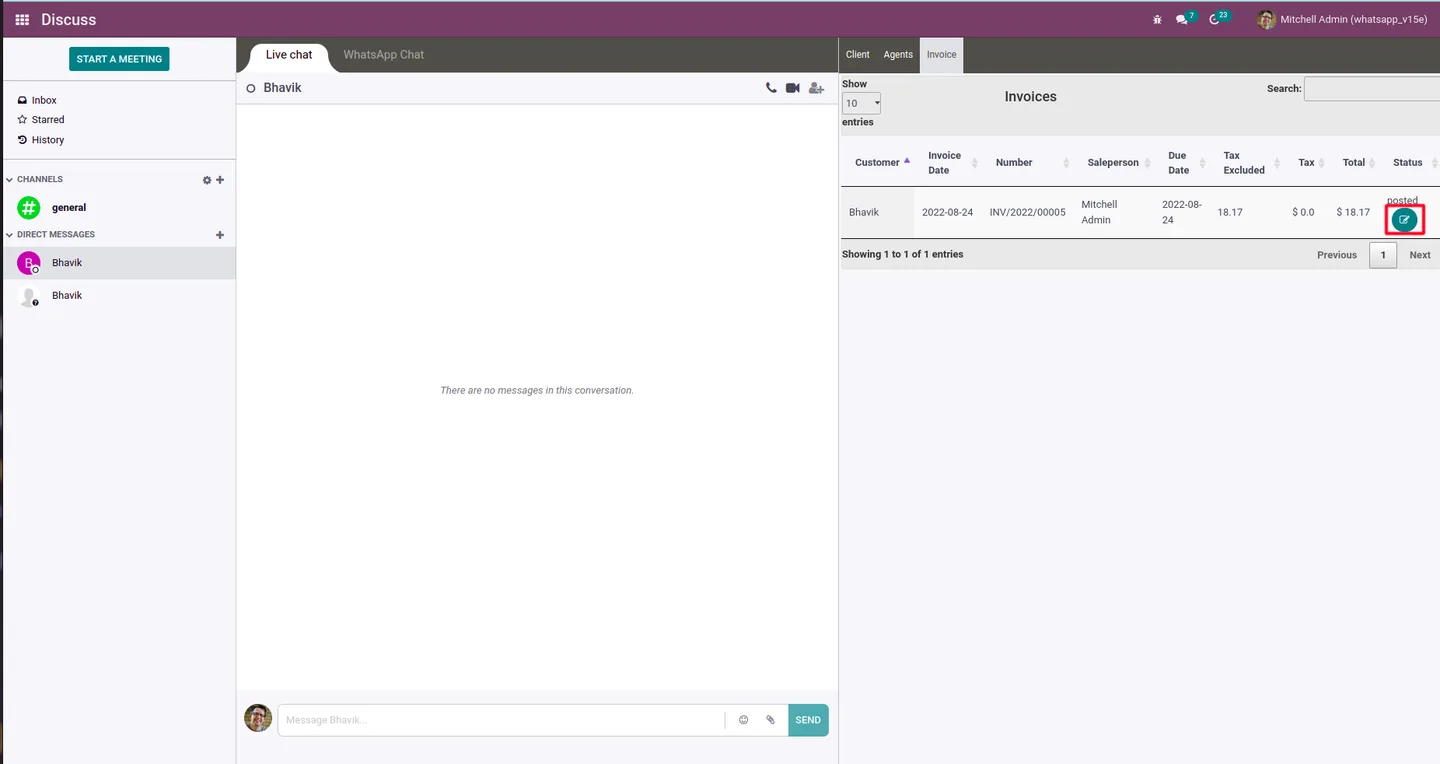Viewport: 1440px width, 764px height.
Task: Click invoice number INV/2022/00005
Action: pyautogui.click(x=1027, y=213)
